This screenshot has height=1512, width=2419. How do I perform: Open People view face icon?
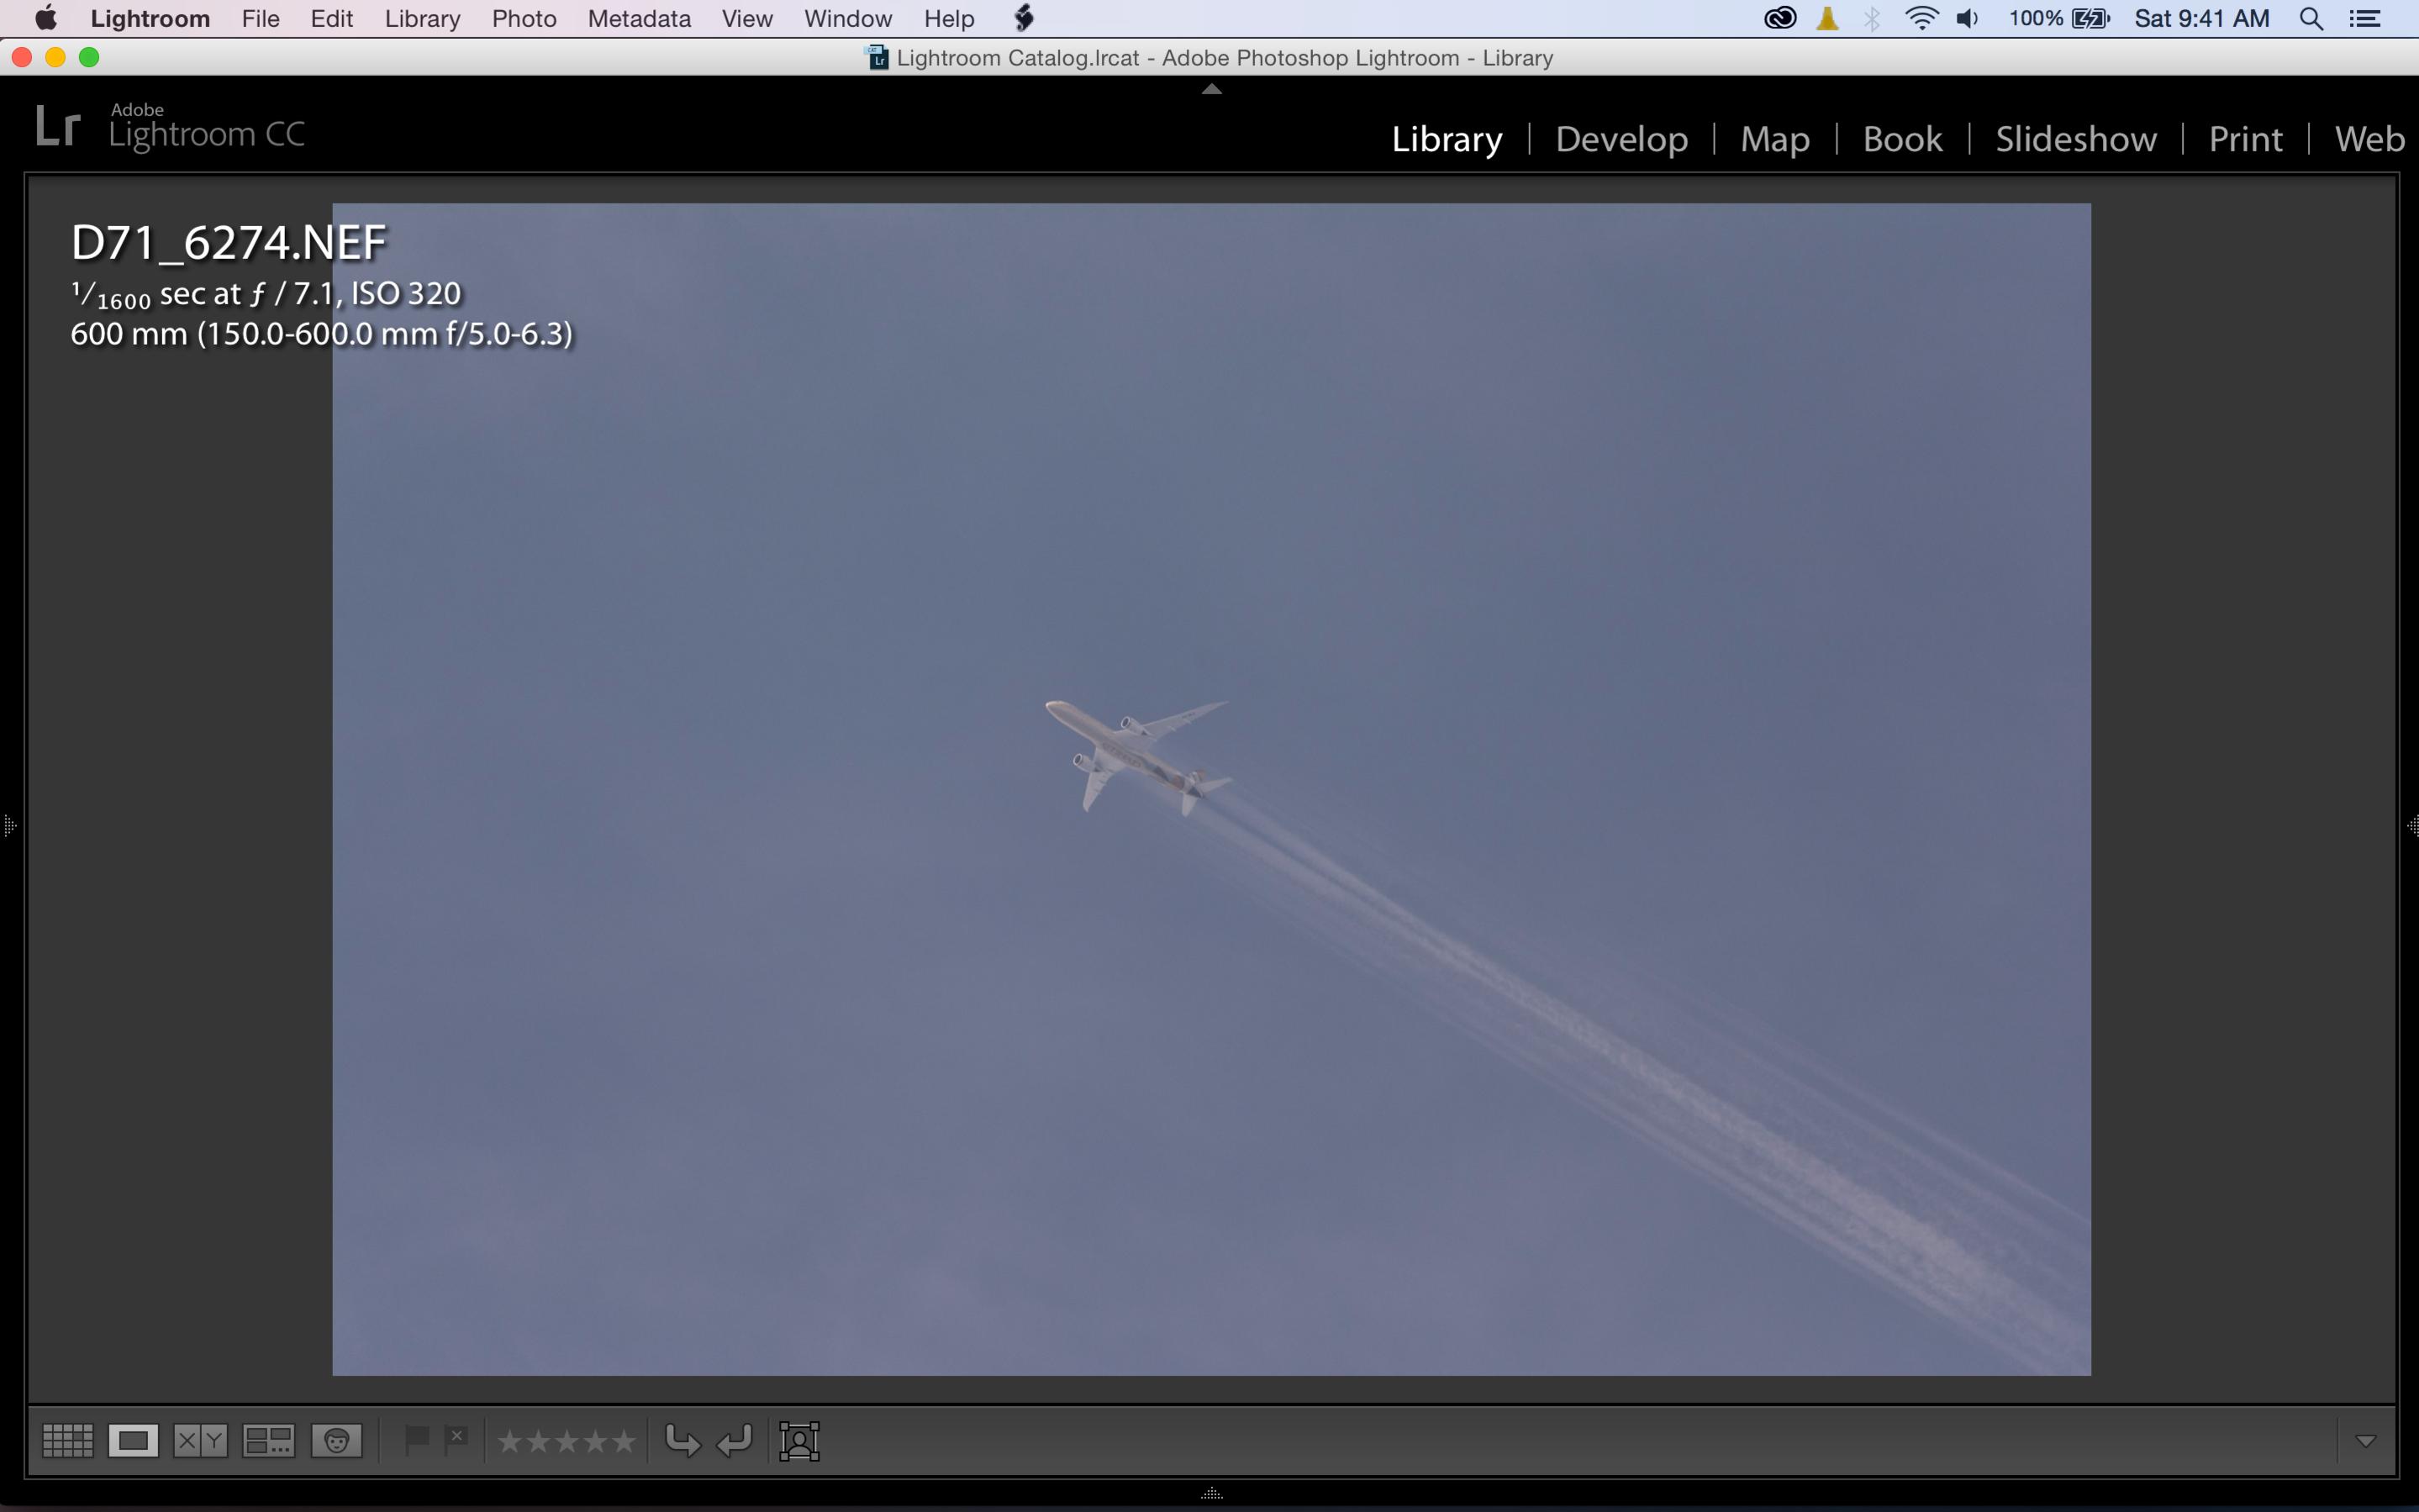[x=336, y=1441]
